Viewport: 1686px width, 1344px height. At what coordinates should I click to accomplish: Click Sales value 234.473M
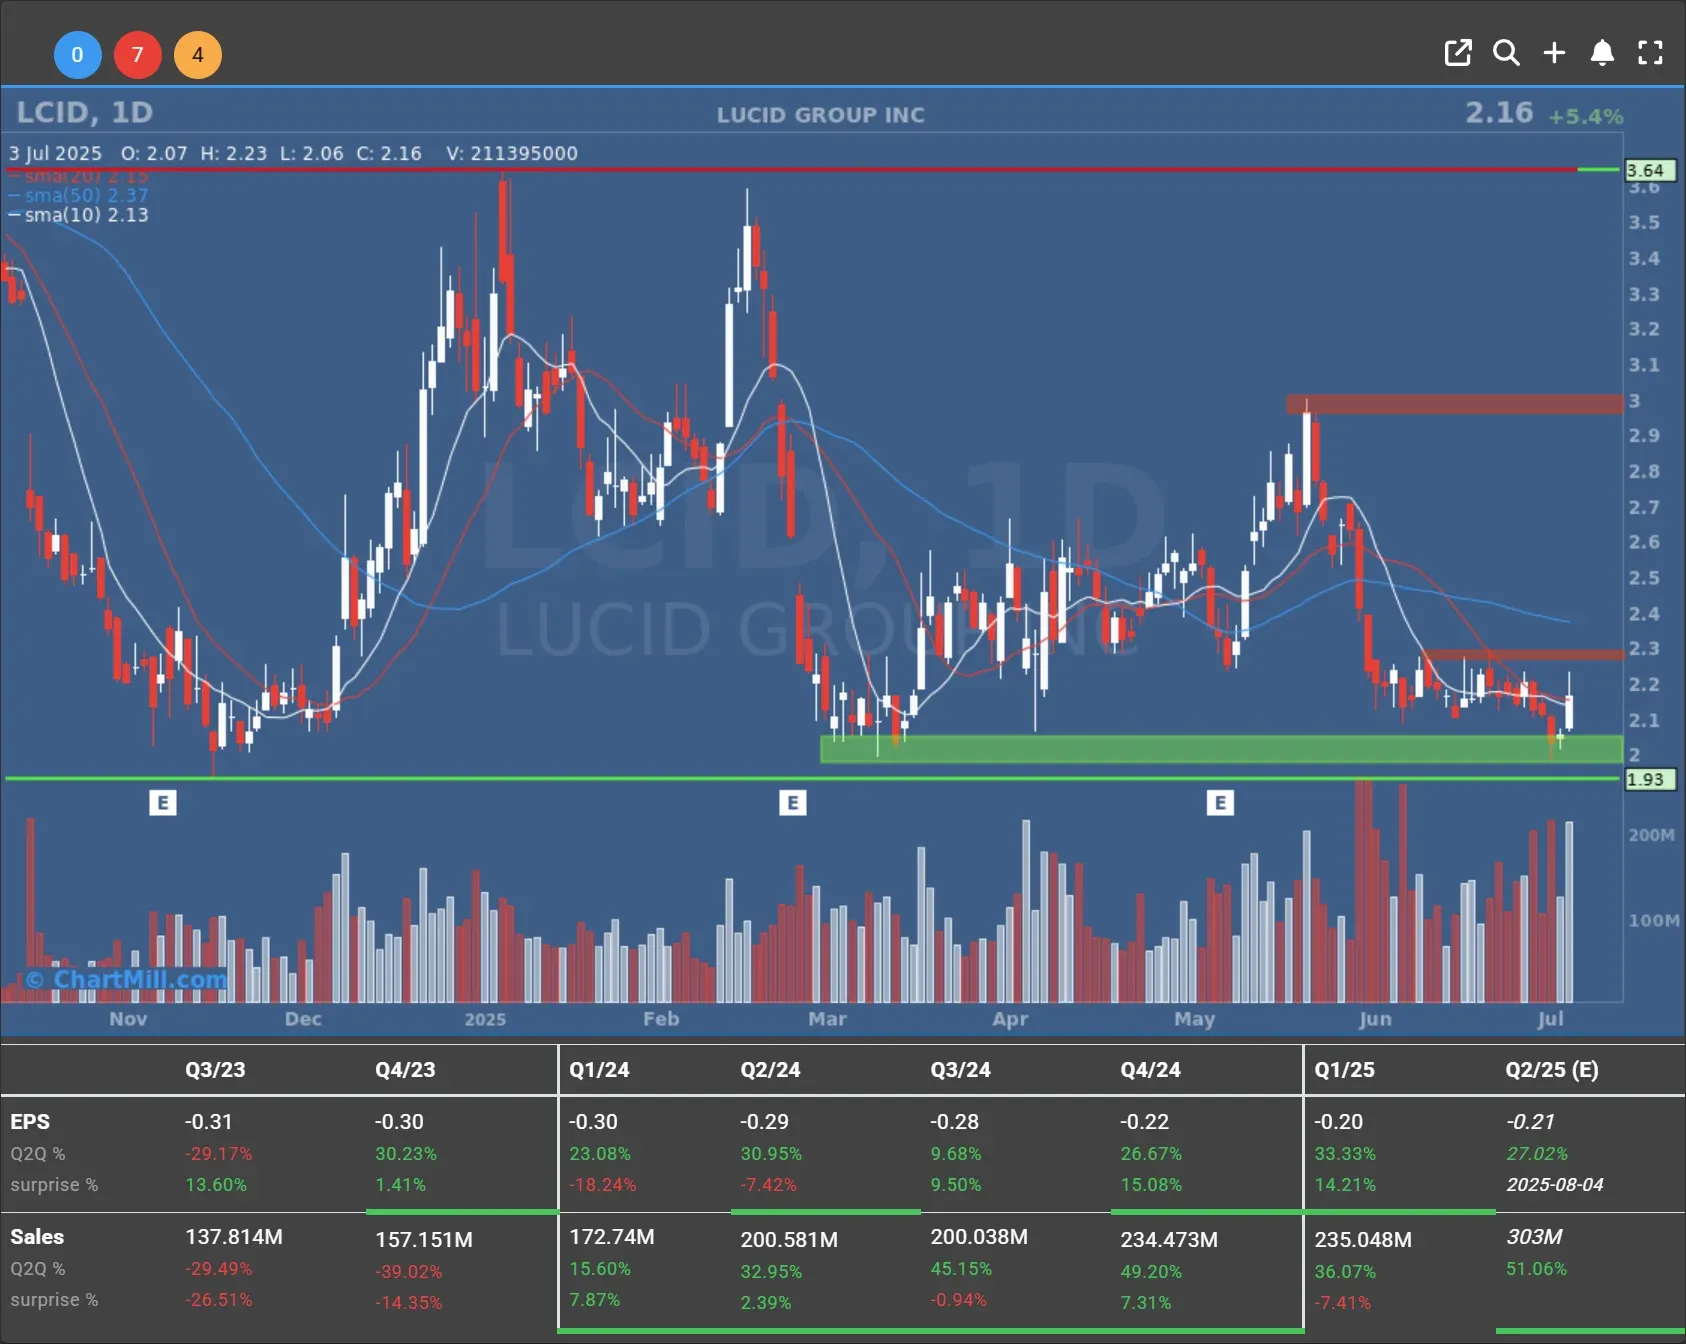point(1169,1240)
